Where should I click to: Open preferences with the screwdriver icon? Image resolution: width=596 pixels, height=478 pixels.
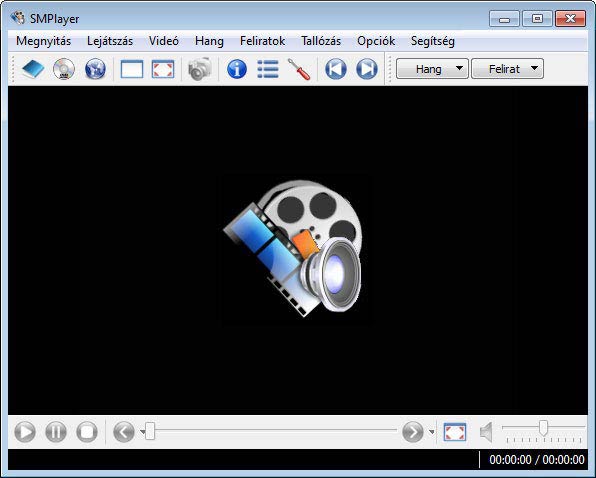[x=299, y=69]
